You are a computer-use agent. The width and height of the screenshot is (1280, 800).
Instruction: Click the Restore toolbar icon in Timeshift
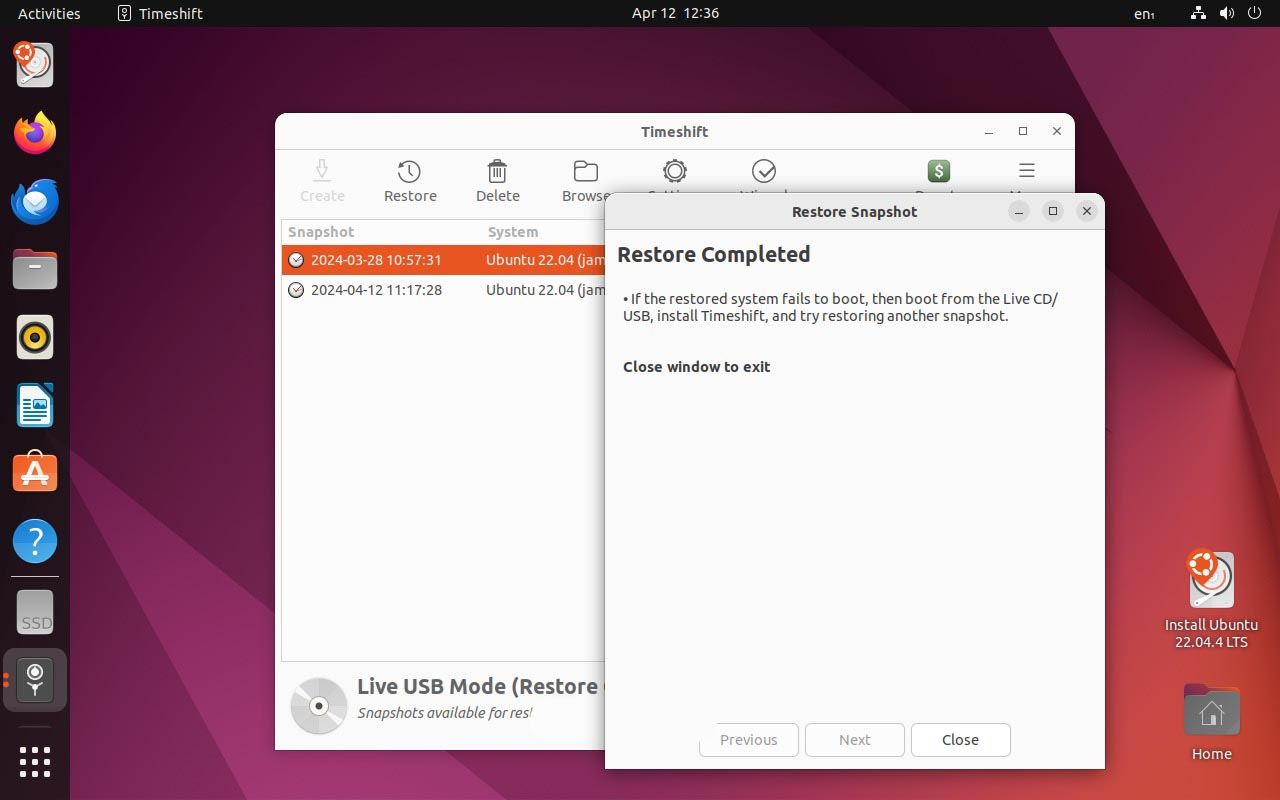(409, 172)
